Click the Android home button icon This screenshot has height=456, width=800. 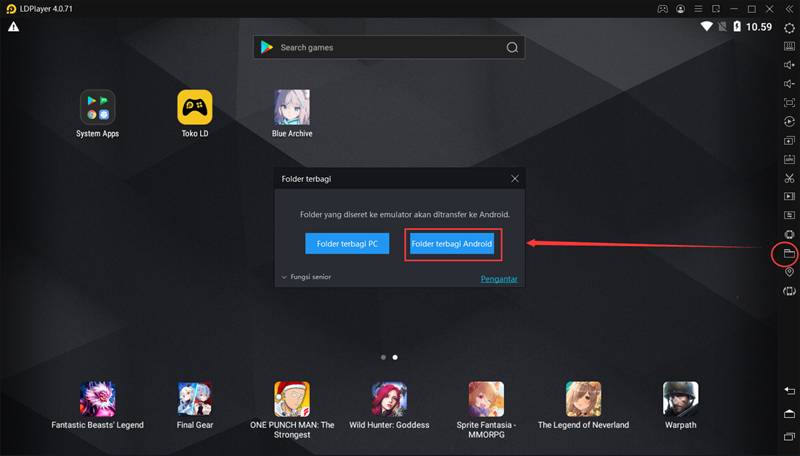pyautogui.click(x=789, y=414)
